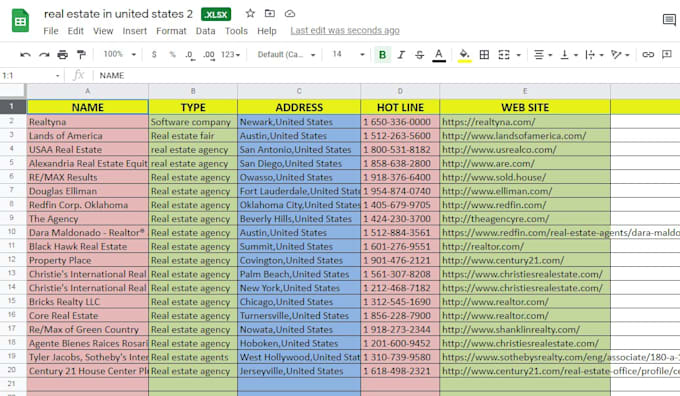Format as currency with dollar icon
680x396 pixels.
[154, 55]
